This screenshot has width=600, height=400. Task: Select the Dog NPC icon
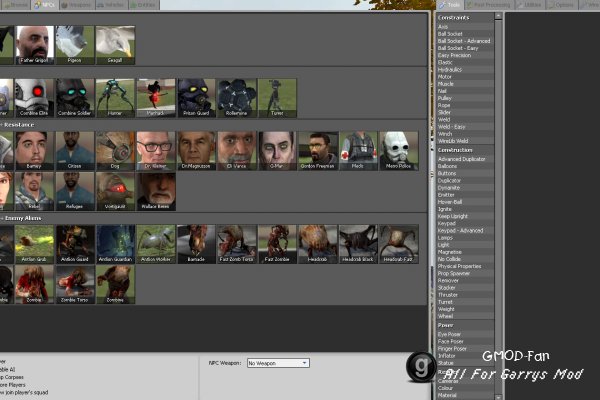click(x=115, y=151)
